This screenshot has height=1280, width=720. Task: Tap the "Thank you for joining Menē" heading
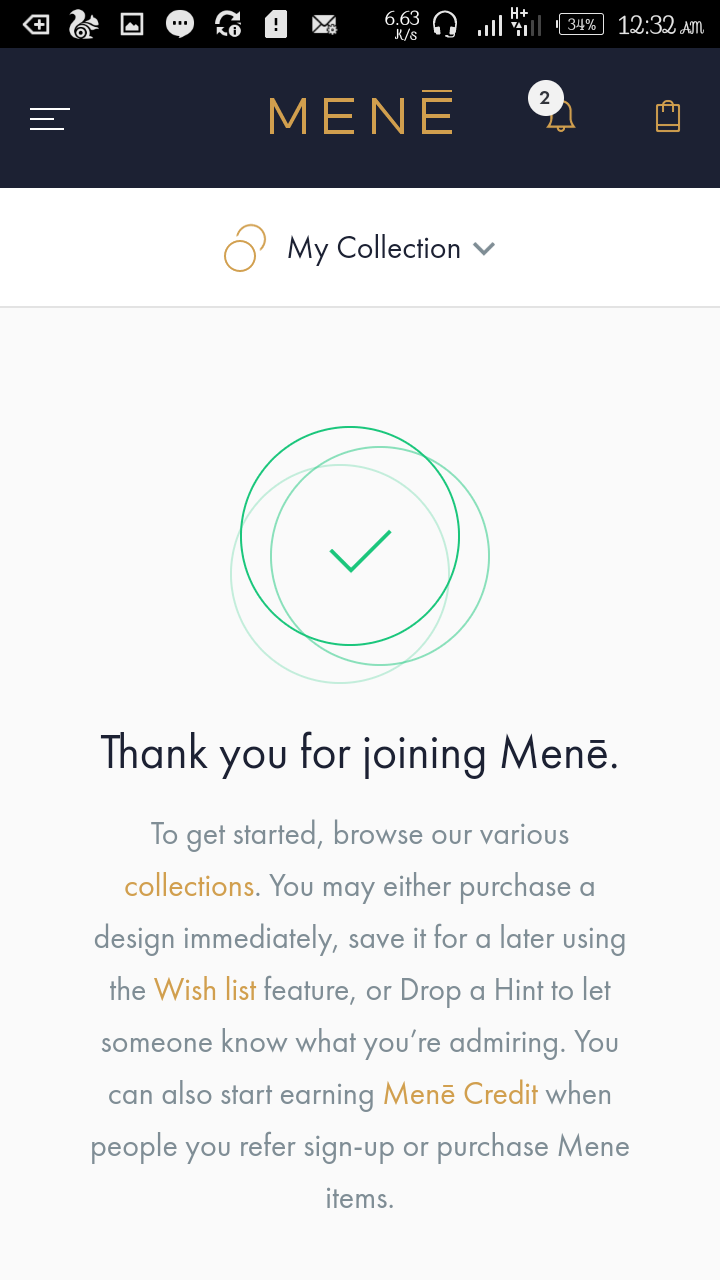[360, 753]
